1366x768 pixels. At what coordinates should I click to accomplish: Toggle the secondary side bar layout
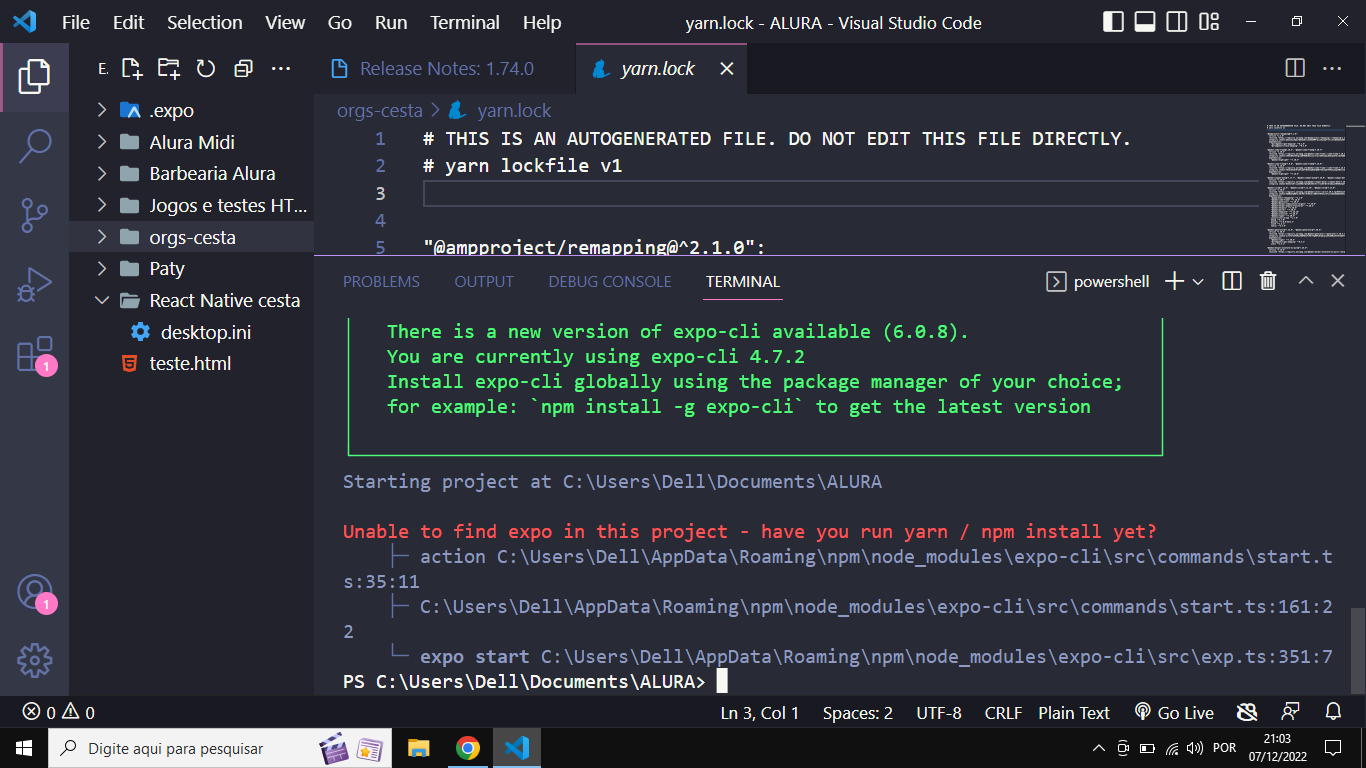[1177, 22]
